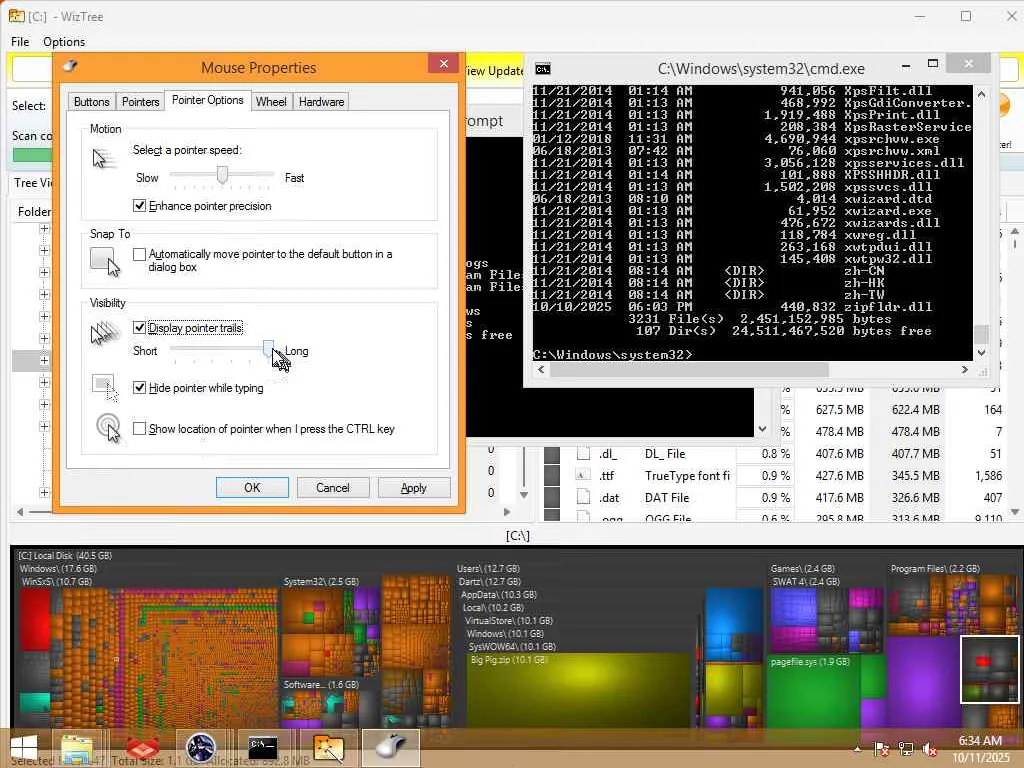This screenshot has width=1024, height=768.
Task: Switch to the Pointers tab
Action: click(x=140, y=102)
